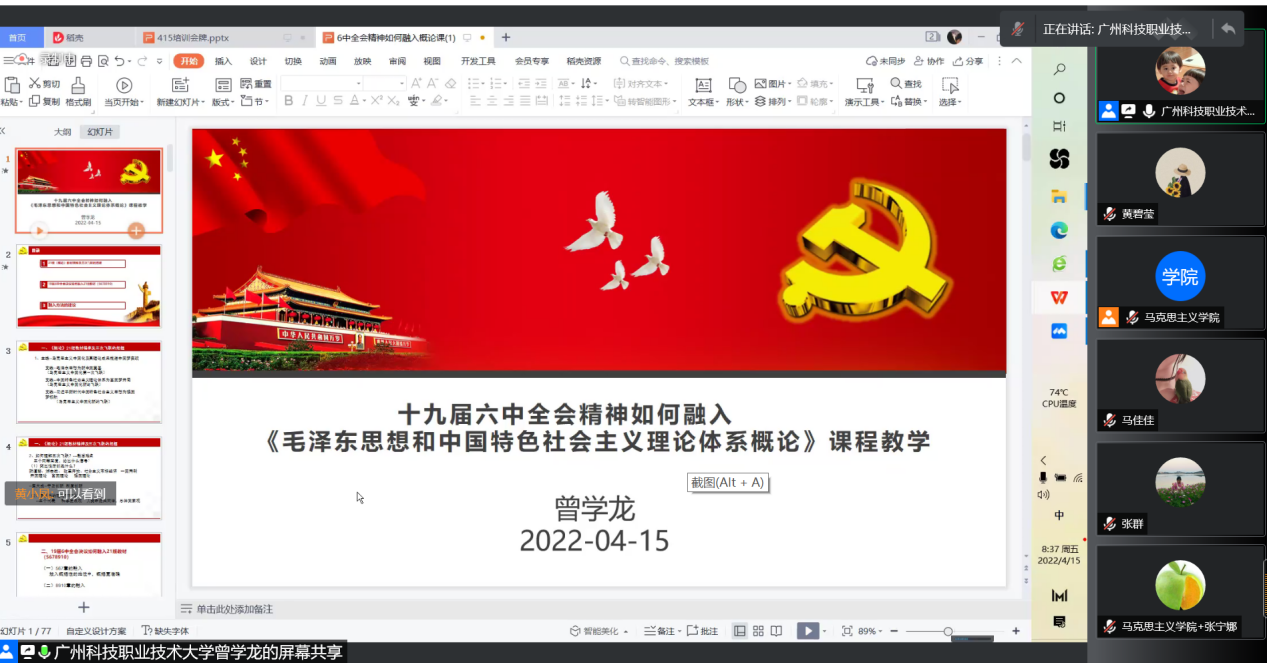1267x663 pixels.
Task: Click New Slide (新建幻灯片) icon
Action: click(x=180, y=85)
